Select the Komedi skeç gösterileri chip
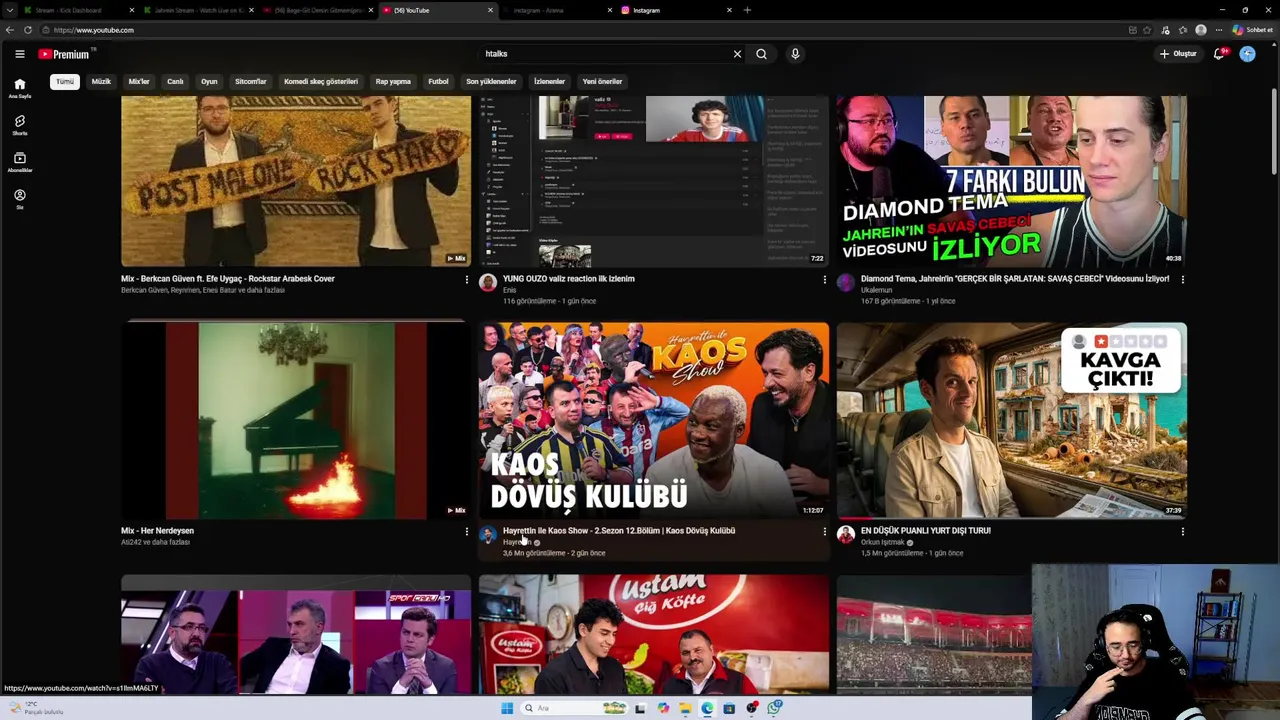The height and width of the screenshot is (720, 1280). coord(321,81)
